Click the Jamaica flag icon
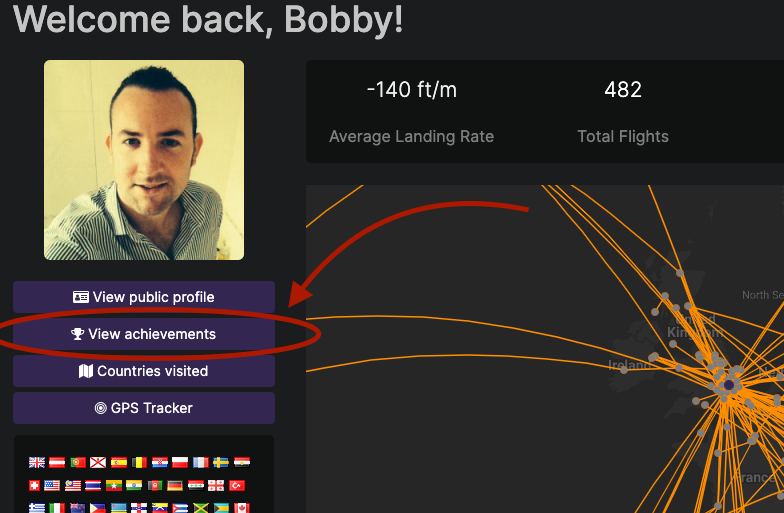Screen dimensions: 784x513 [x=200, y=508]
